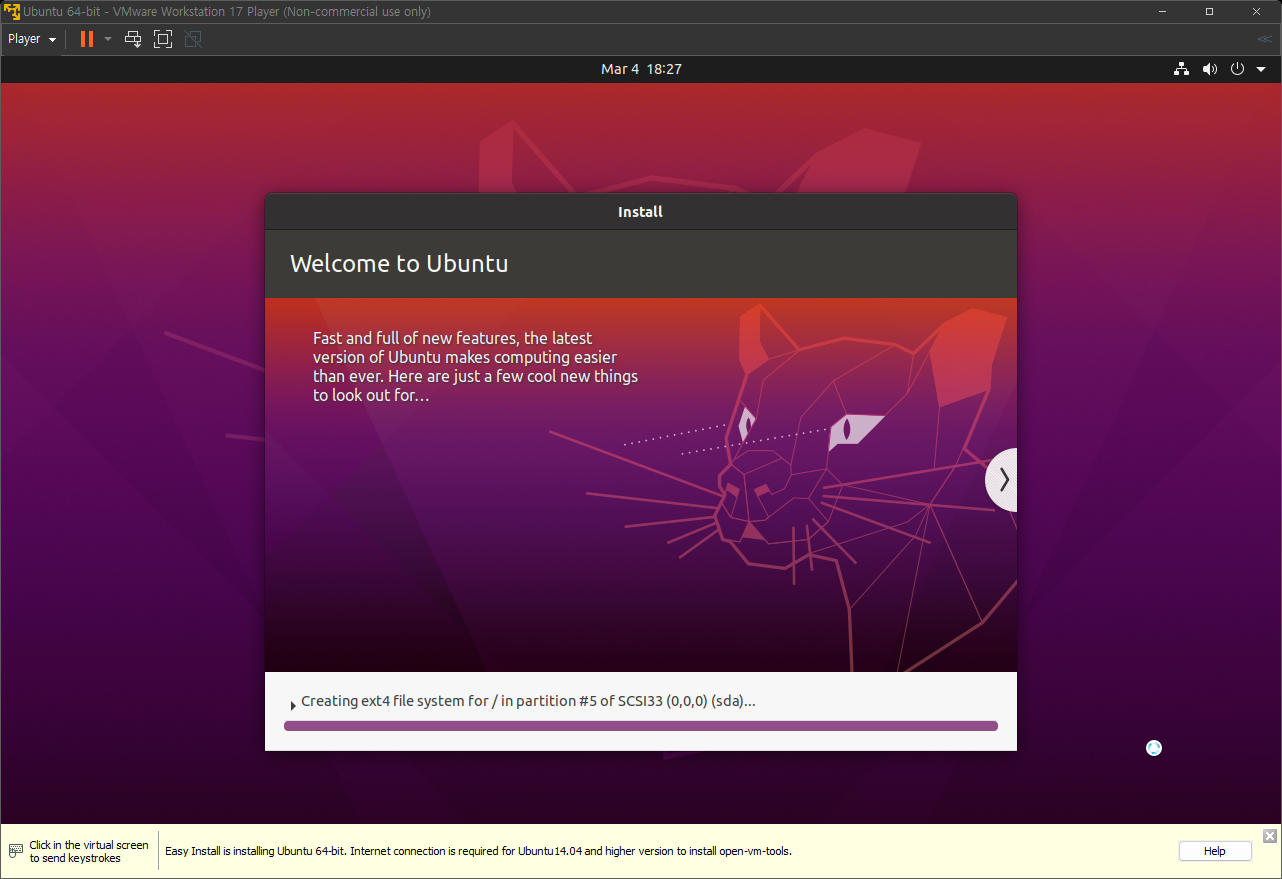Minimize the VMware Player window
1282x879 pixels.
point(1163,12)
